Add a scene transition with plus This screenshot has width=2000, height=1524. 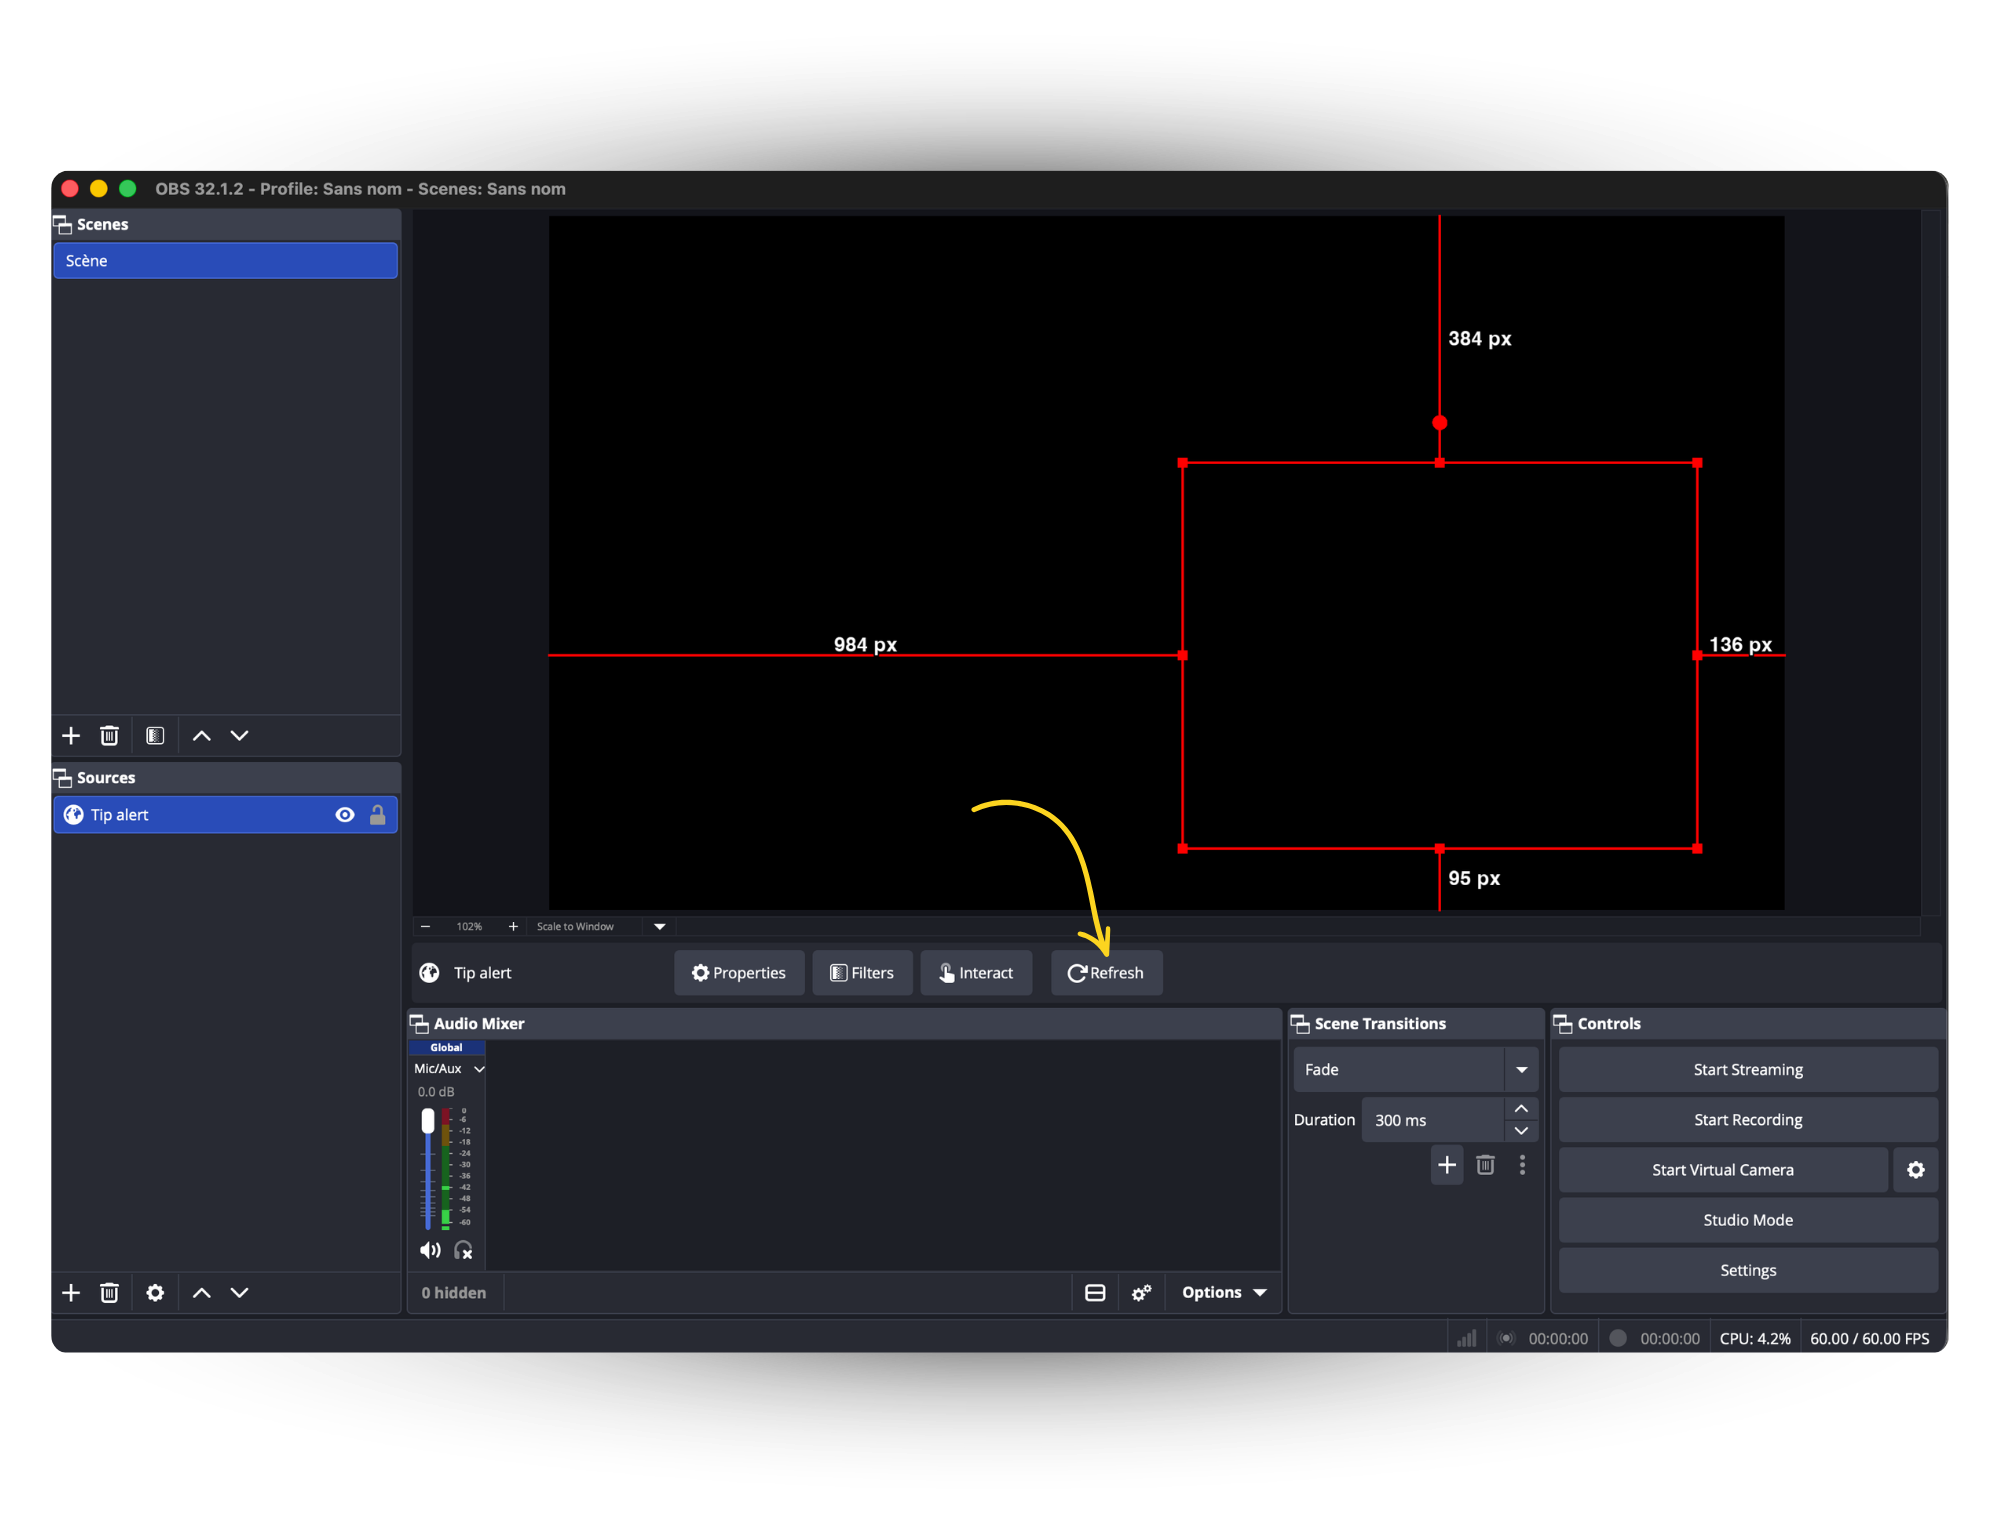point(1447,1165)
